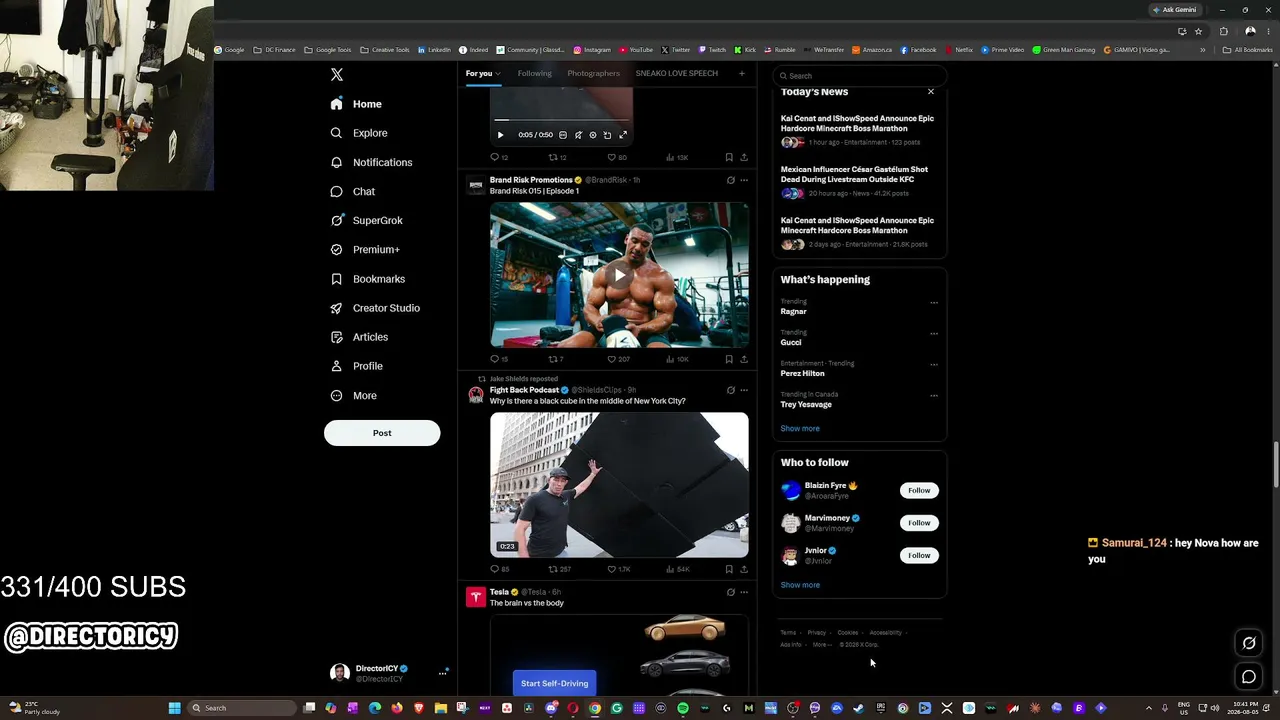Screen dimensions: 1280x720
Task: Click the Post button
Action: click(x=382, y=433)
